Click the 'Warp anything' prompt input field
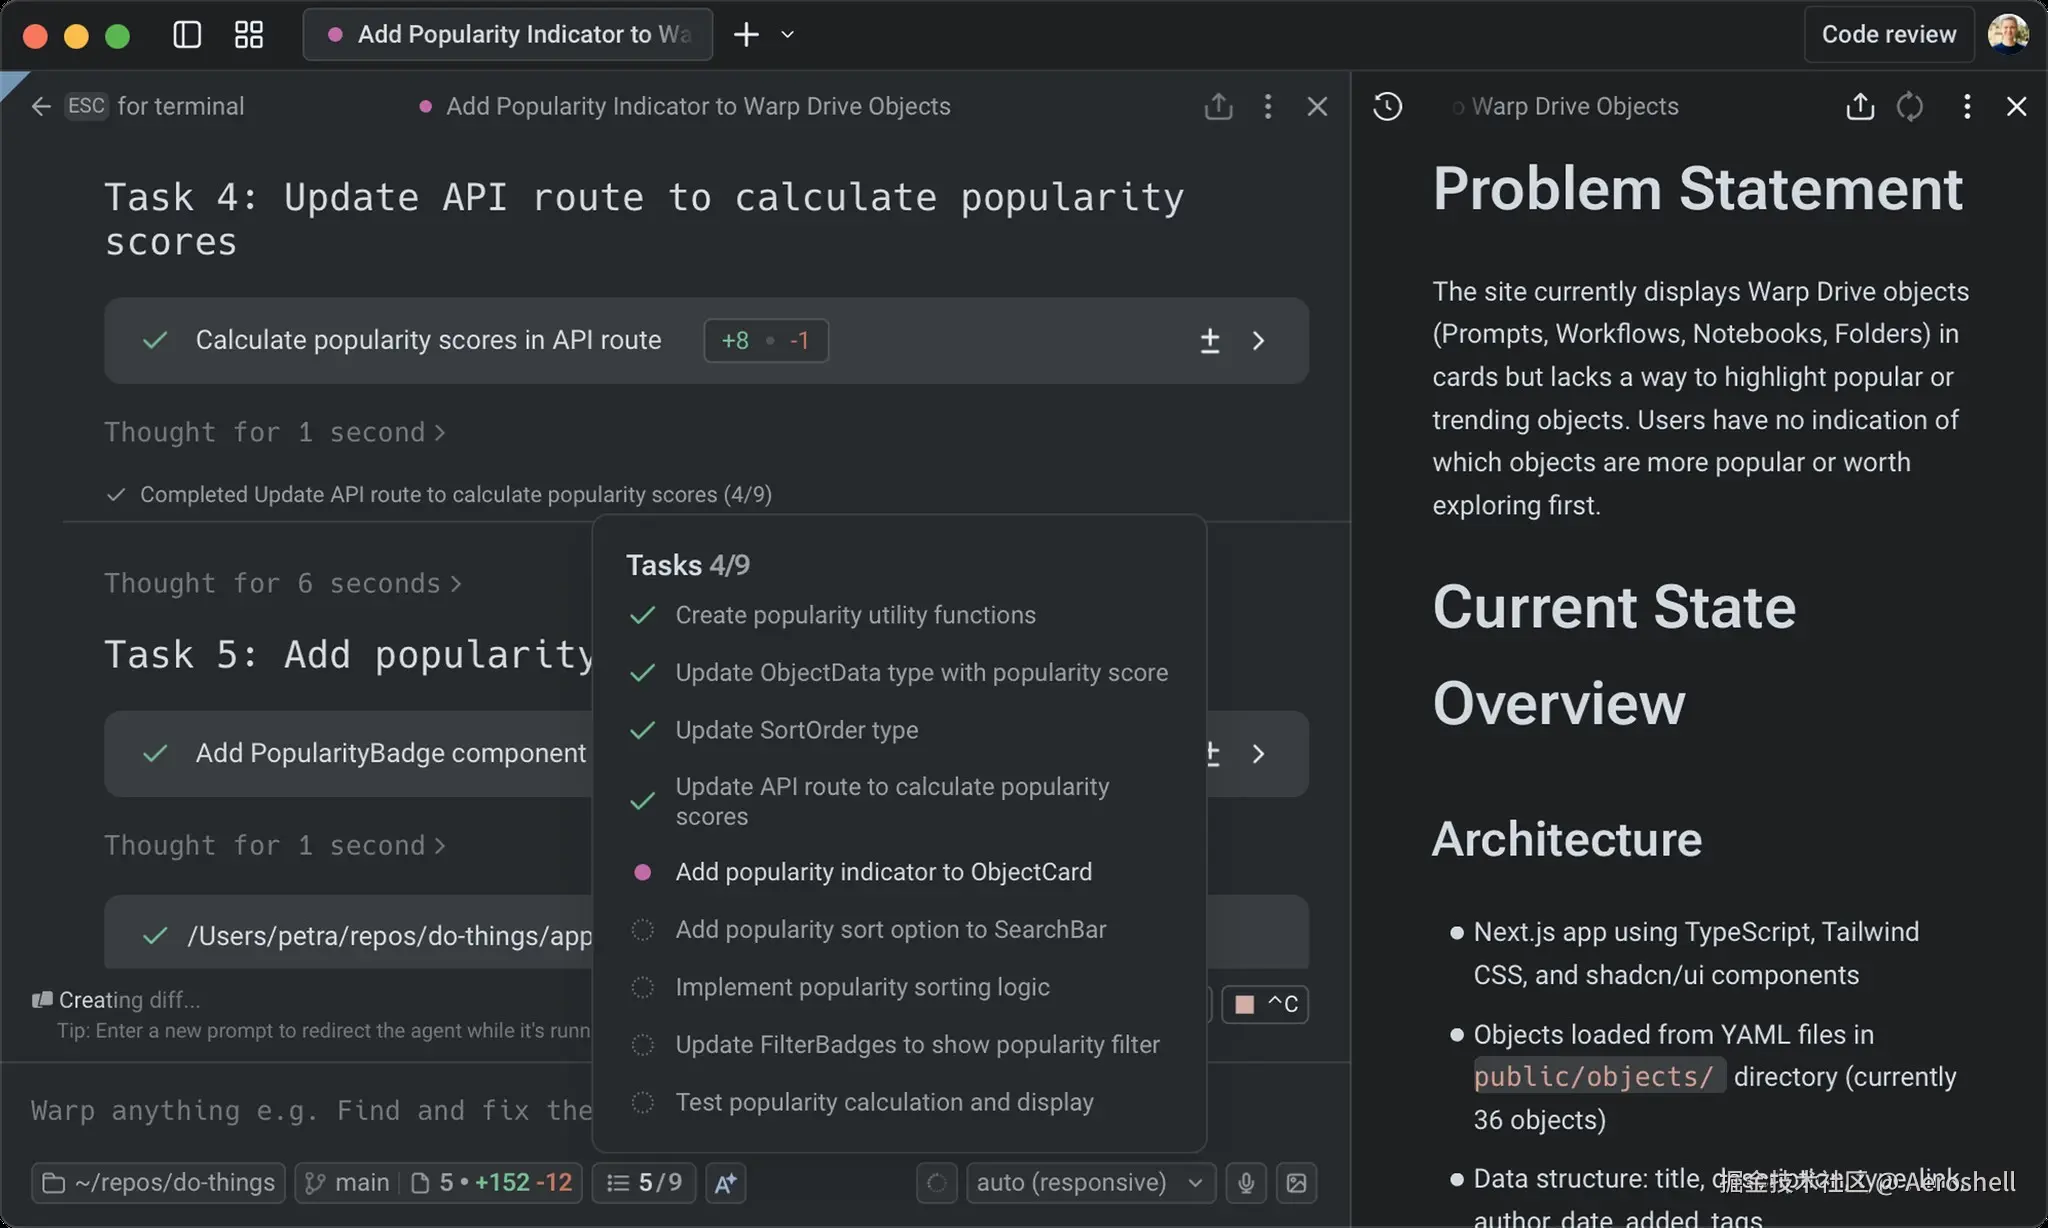 click(x=310, y=1110)
